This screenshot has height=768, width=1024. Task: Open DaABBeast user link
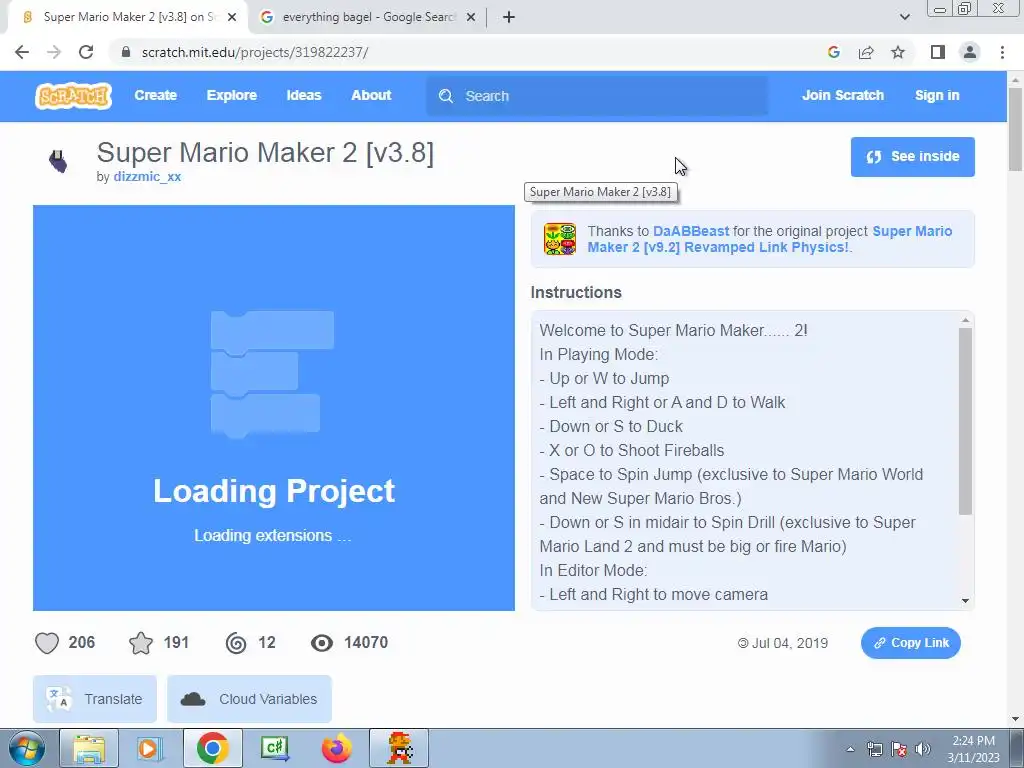691,231
